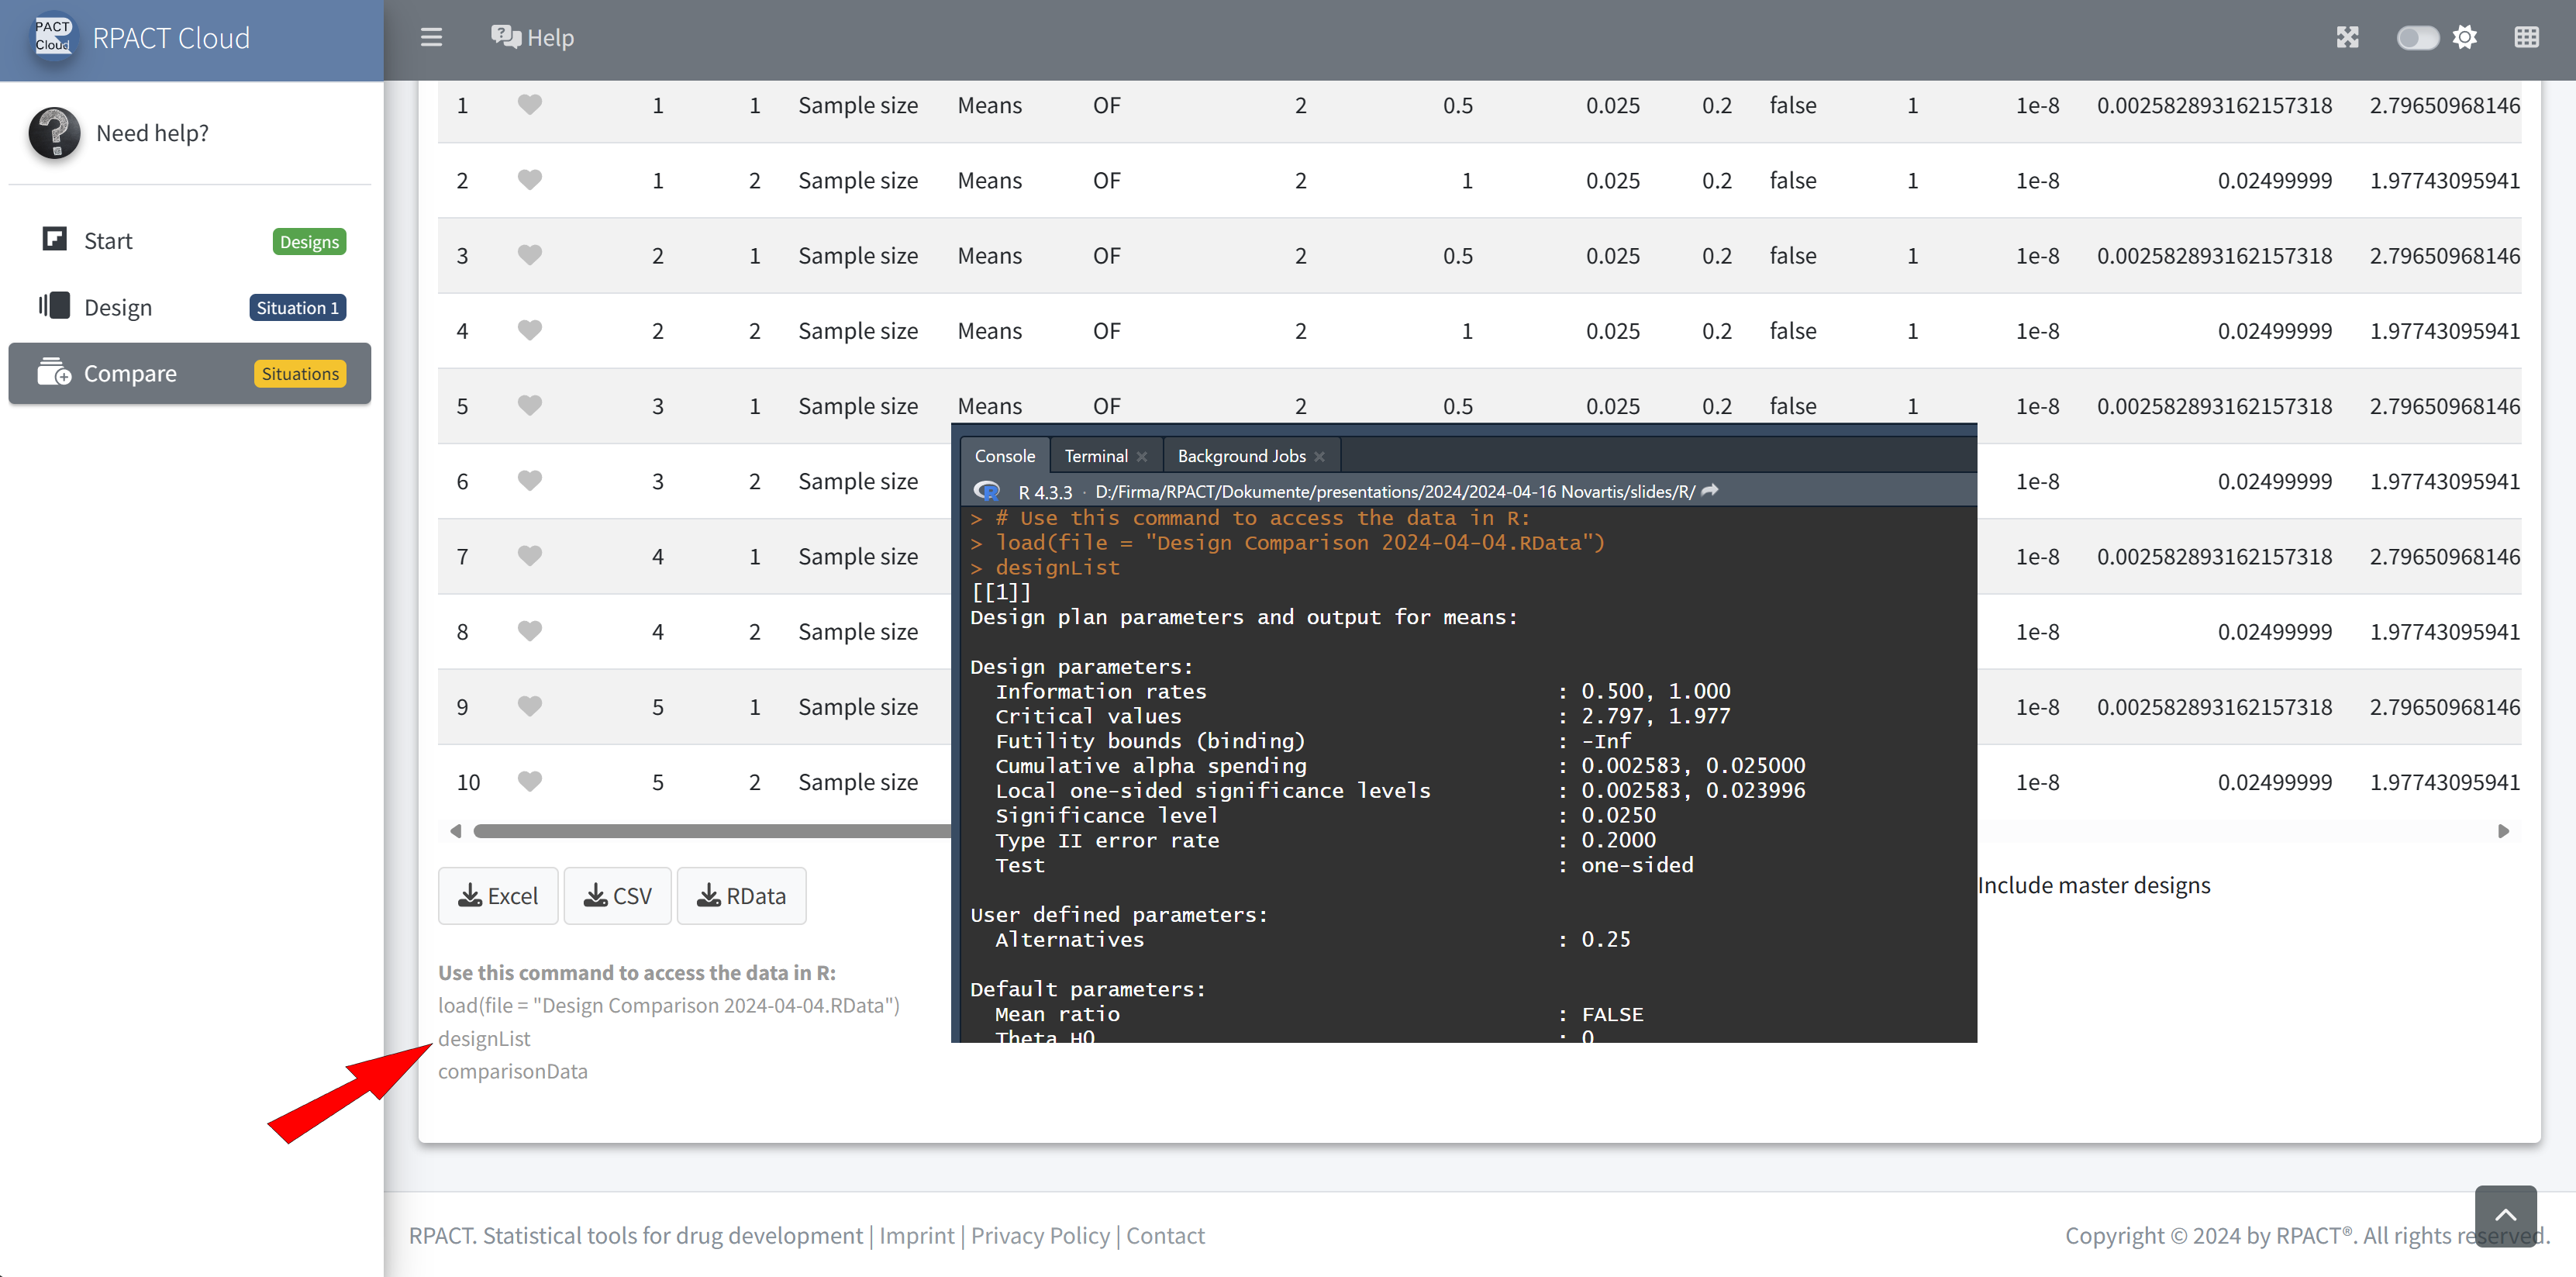Favorite row 10 with heart icon
Image resolution: width=2576 pixels, height=1277 pixels.
click(x=530, y=781)
